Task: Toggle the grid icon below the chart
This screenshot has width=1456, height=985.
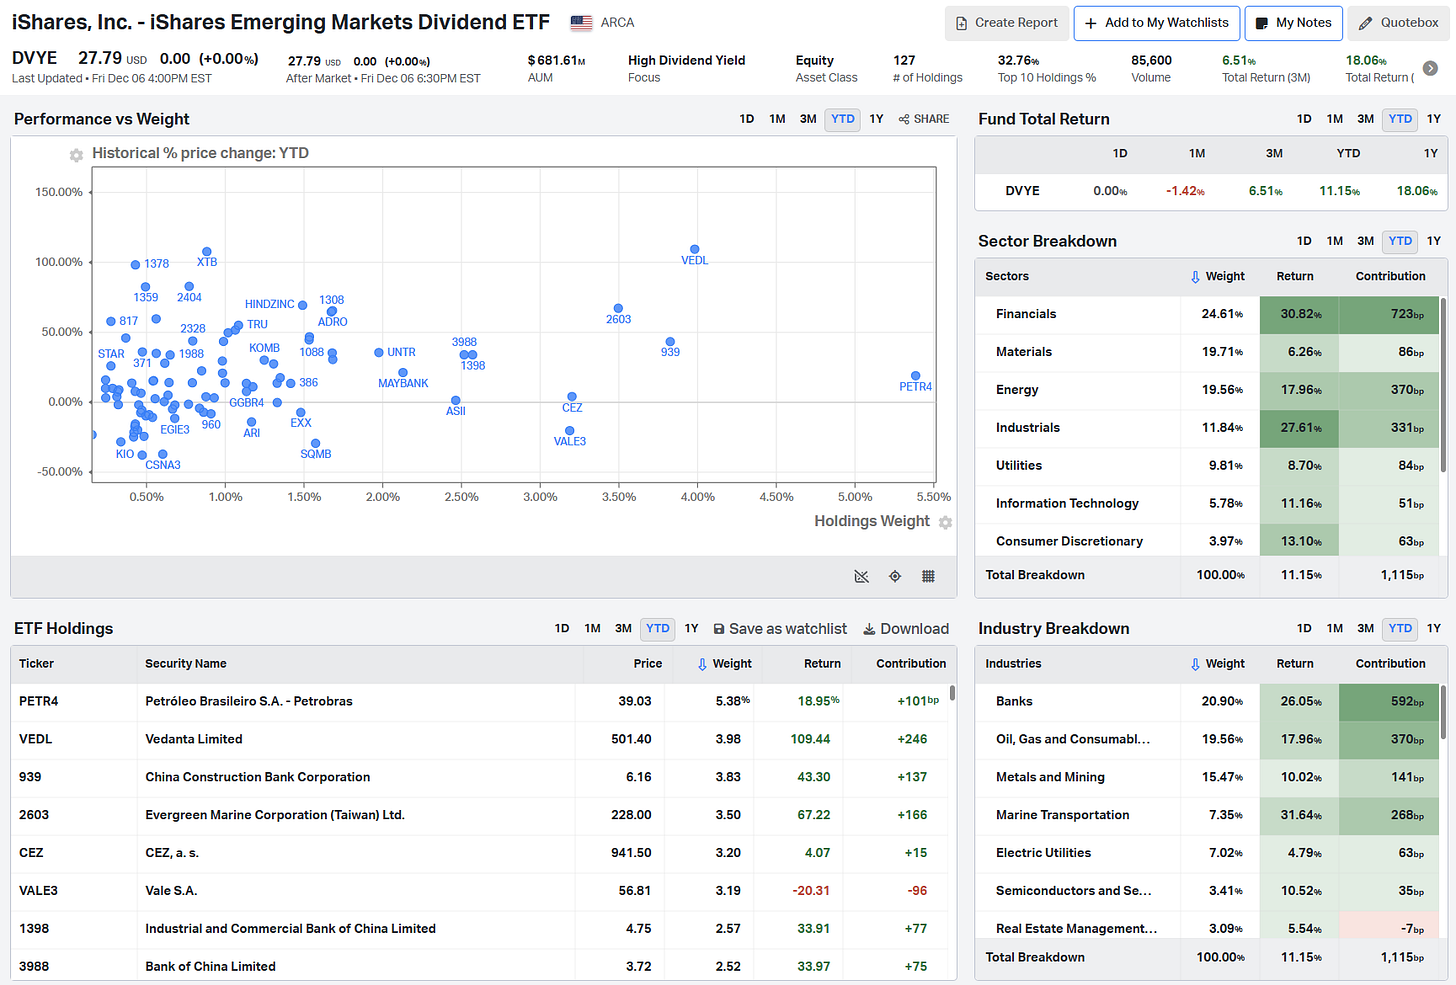Action: tap(928, 576)
